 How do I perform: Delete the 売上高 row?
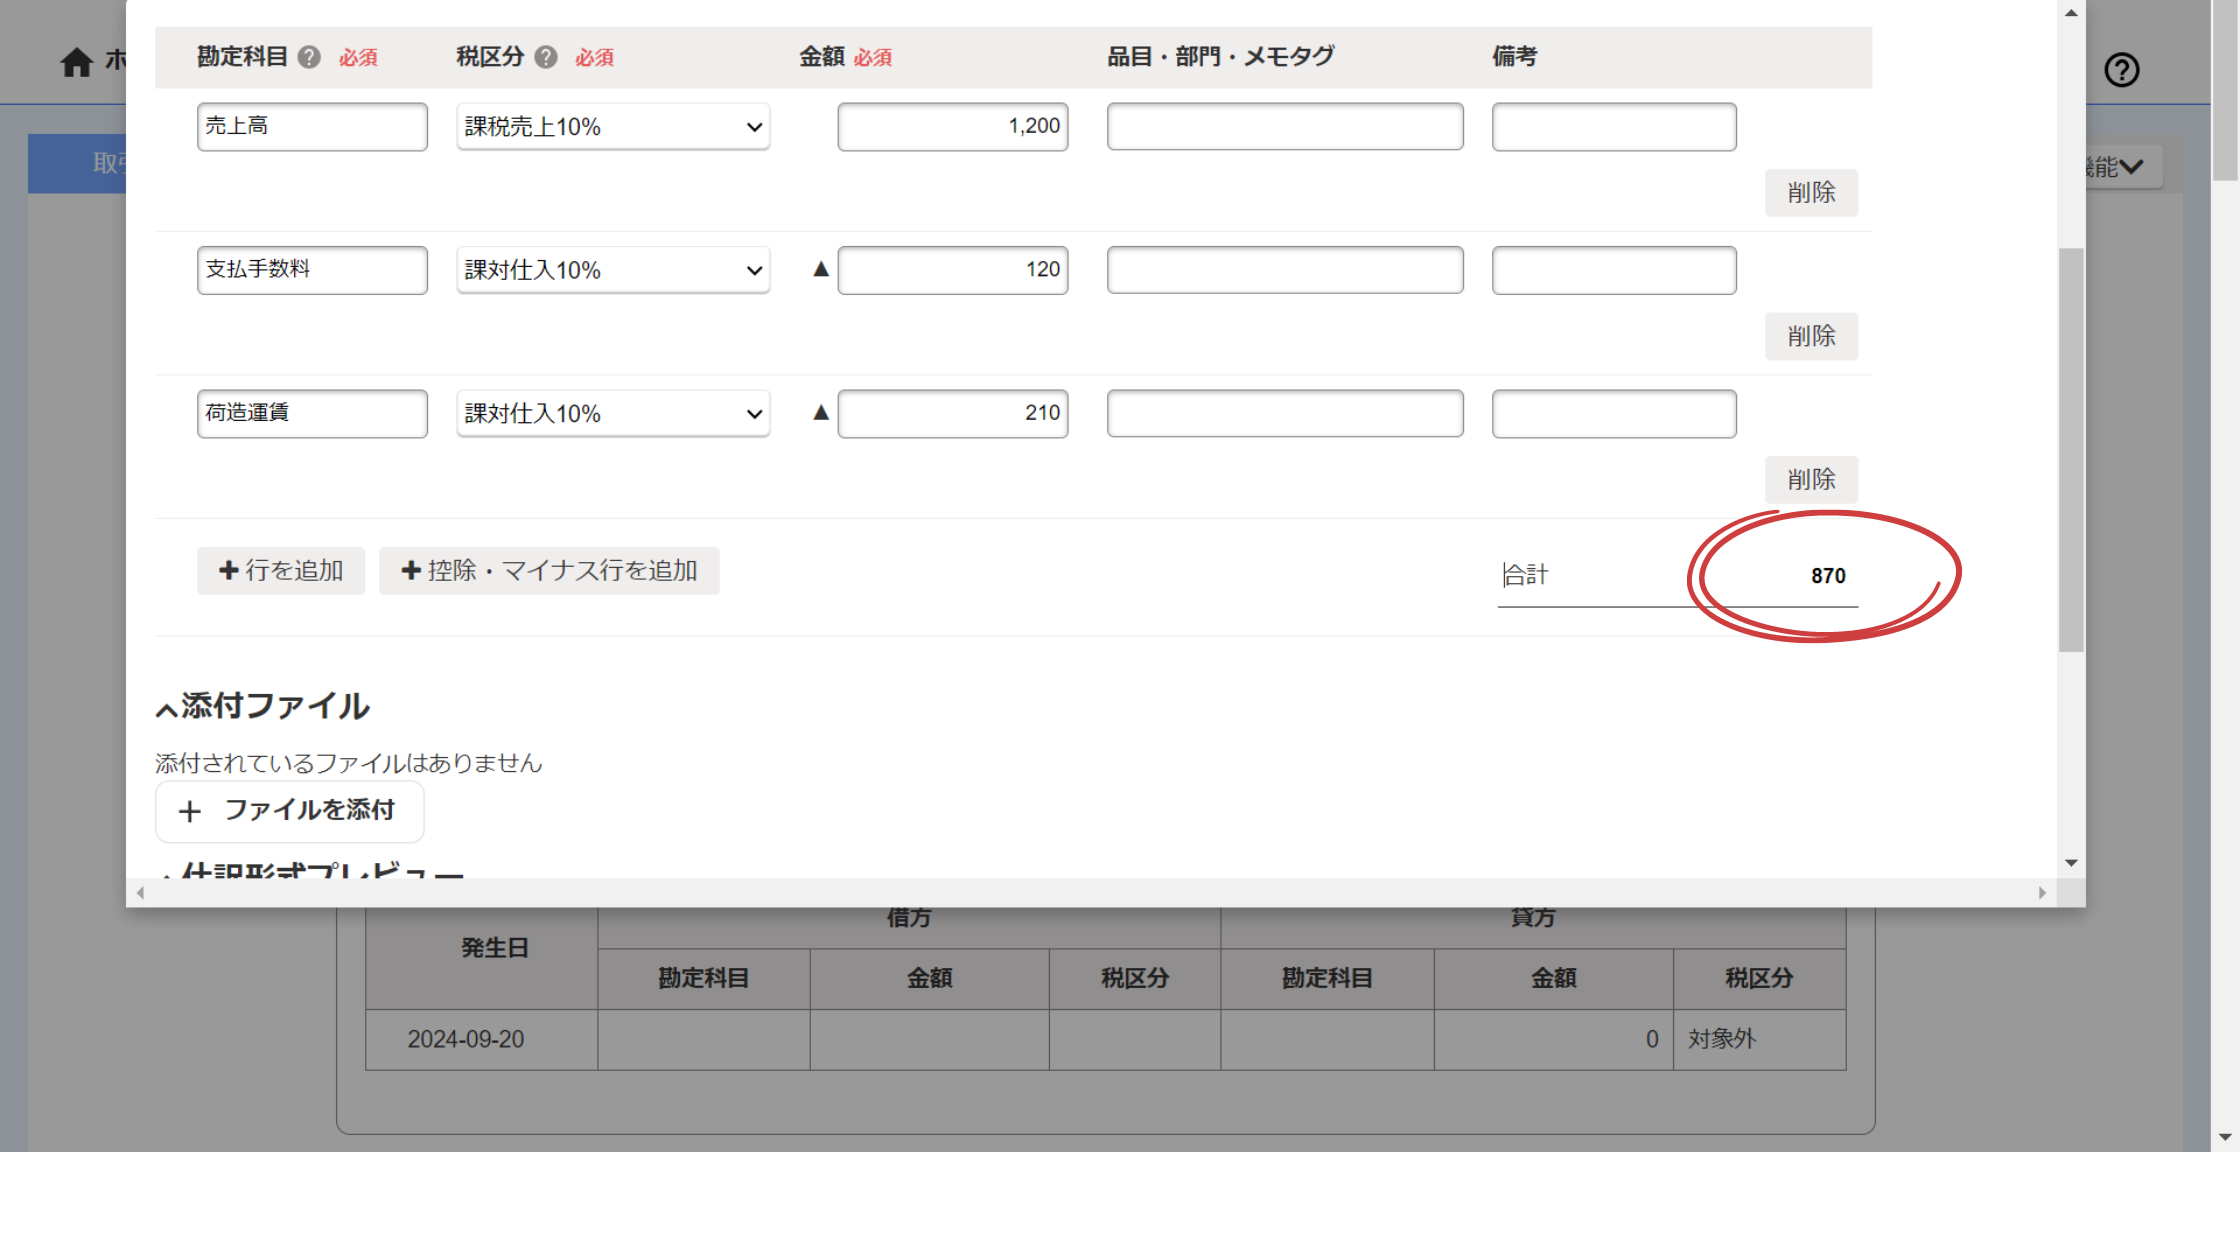(1810, 193)
